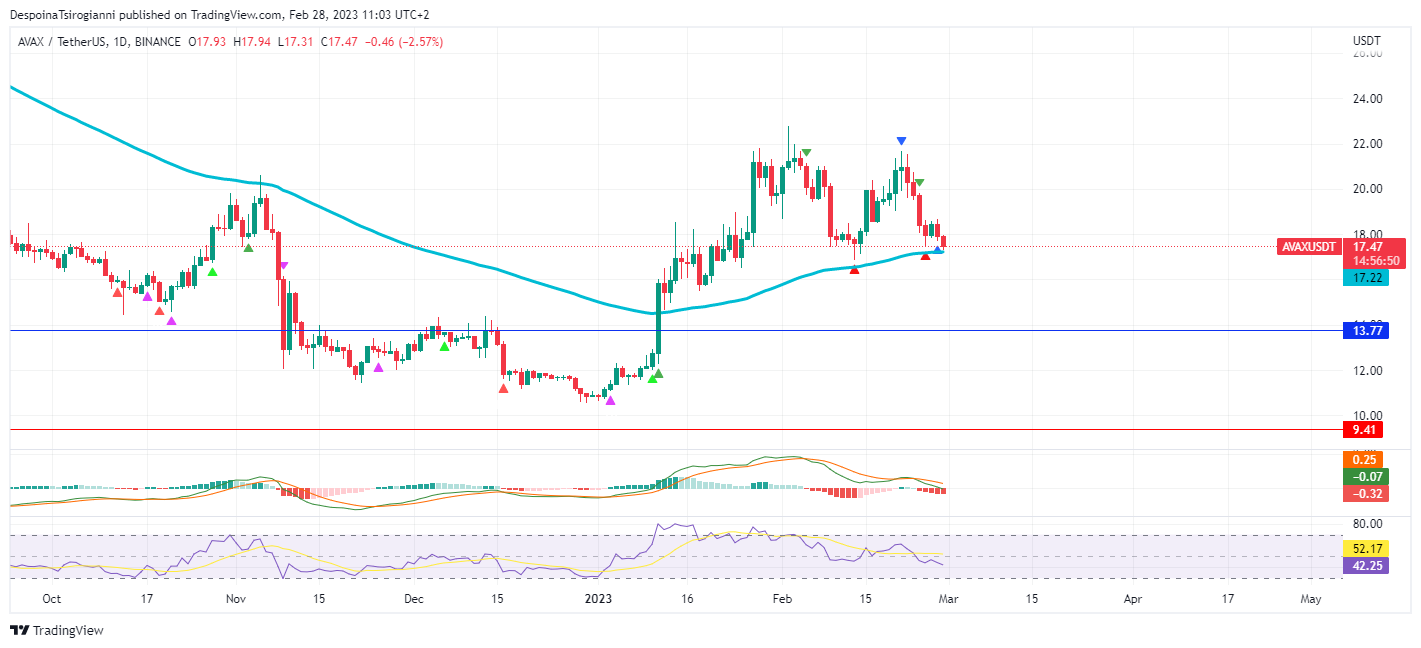Select the magenta triangle marker at the January 2023 low
This screenshot has height=648, width=1421.
(610, 401)
